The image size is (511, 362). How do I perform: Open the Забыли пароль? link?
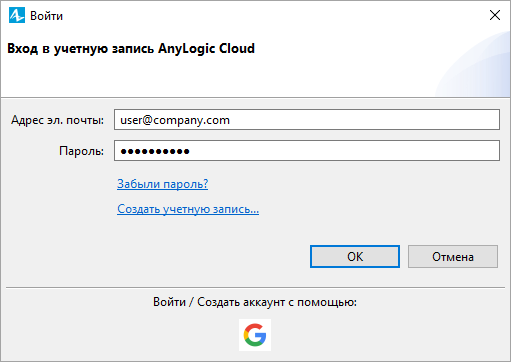(162, 184)
